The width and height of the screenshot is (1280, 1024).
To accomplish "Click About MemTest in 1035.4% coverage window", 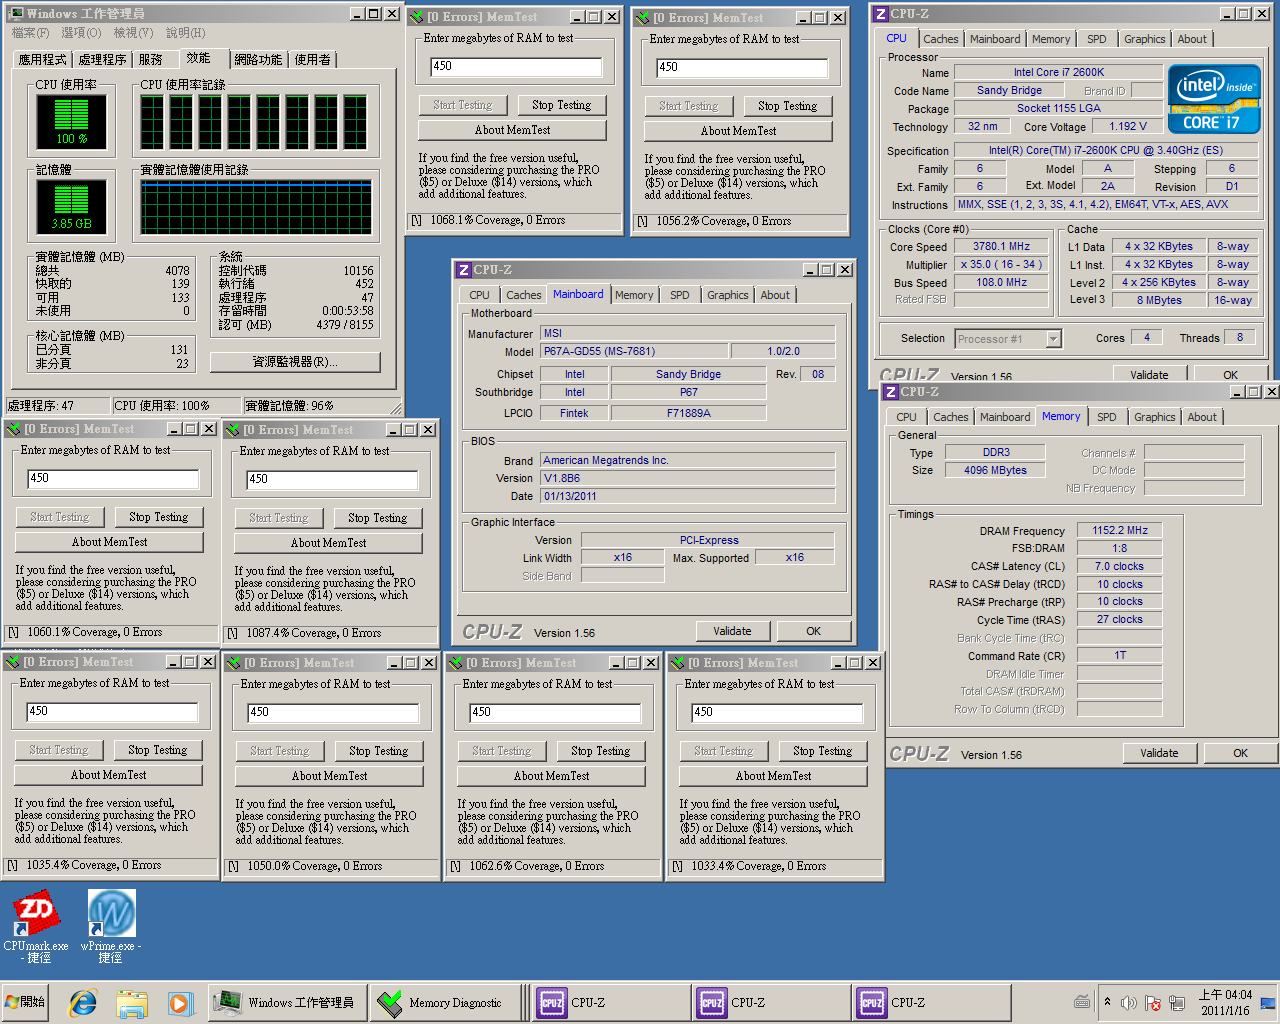I will pos(109,775).
